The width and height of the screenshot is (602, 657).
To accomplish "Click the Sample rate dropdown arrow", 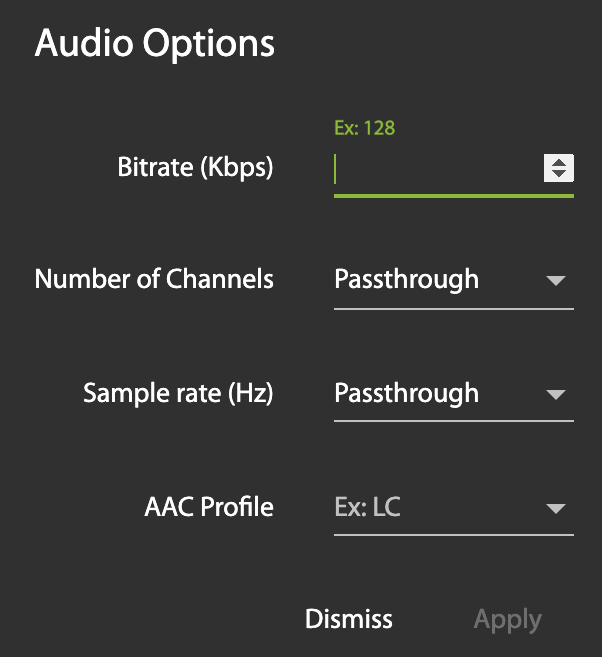I will click(557, 395).
